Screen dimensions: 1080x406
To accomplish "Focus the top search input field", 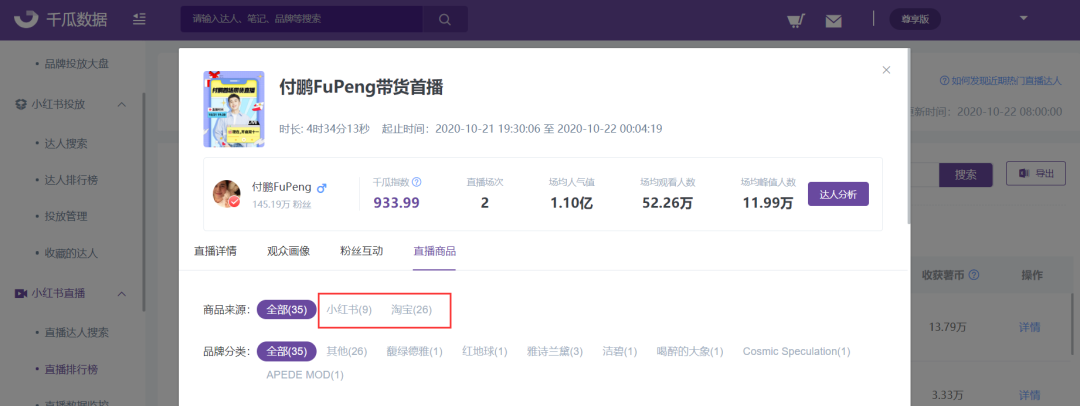I will (x=302, y=19).
